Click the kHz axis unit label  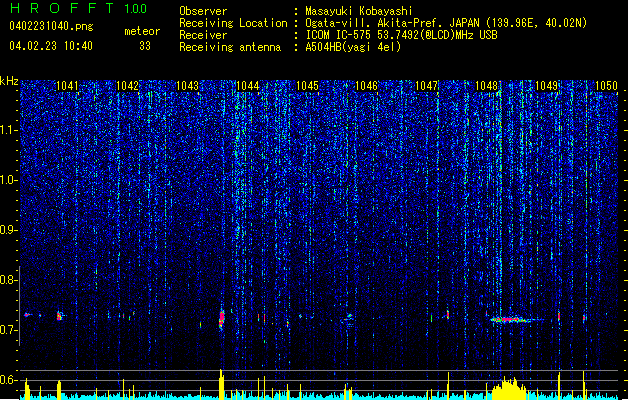[x=9, y=81]
